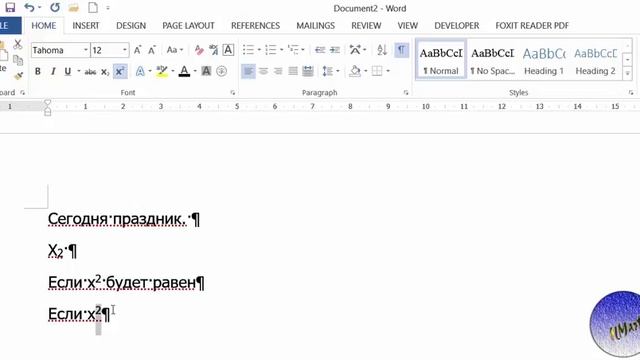This screenshot has width=640, height=360.
Task: Increase font size with Grow Font
Action: tap(138, 50)
